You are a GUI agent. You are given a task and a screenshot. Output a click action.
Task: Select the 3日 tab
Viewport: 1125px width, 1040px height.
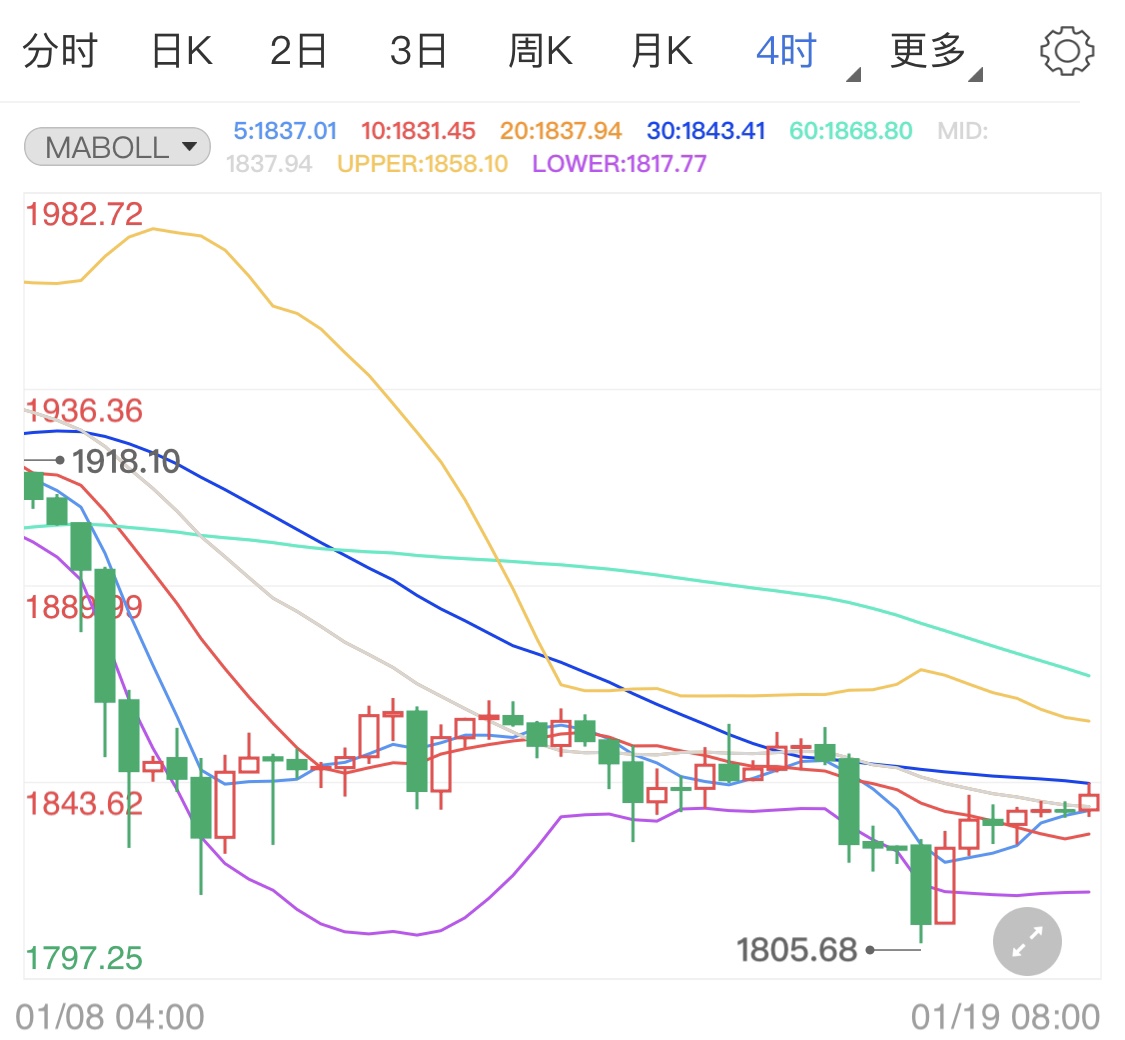pyautogui.click(x=418, y=51)
